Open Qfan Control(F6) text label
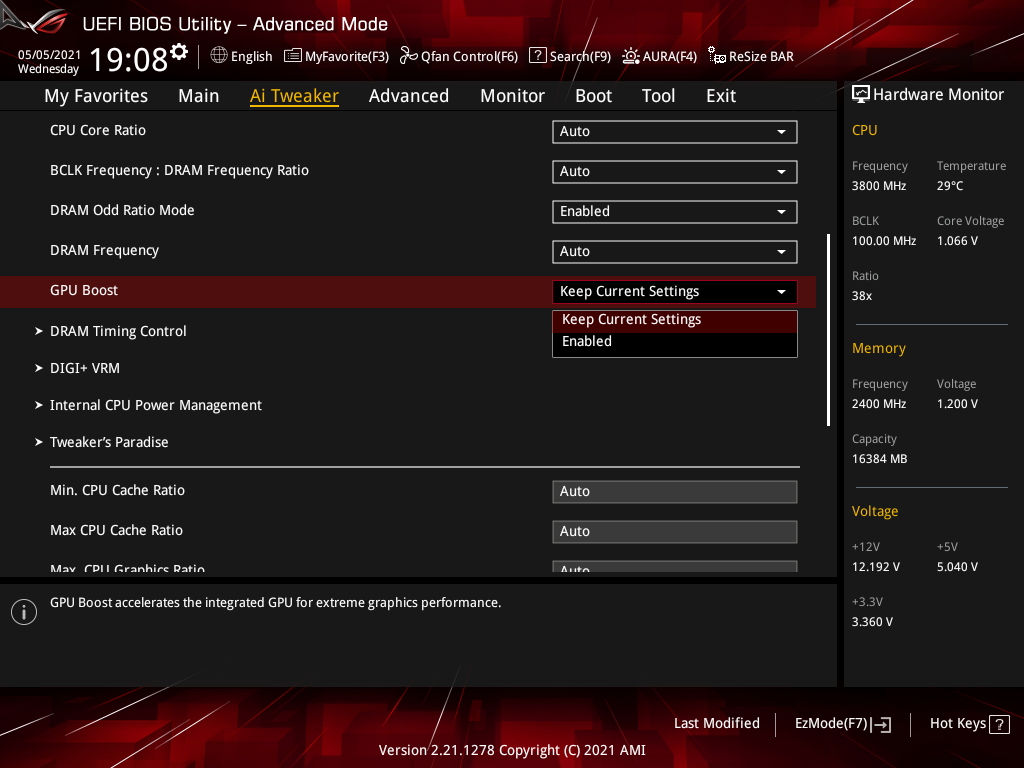The image size is (1024, 768). pos(469,57)
